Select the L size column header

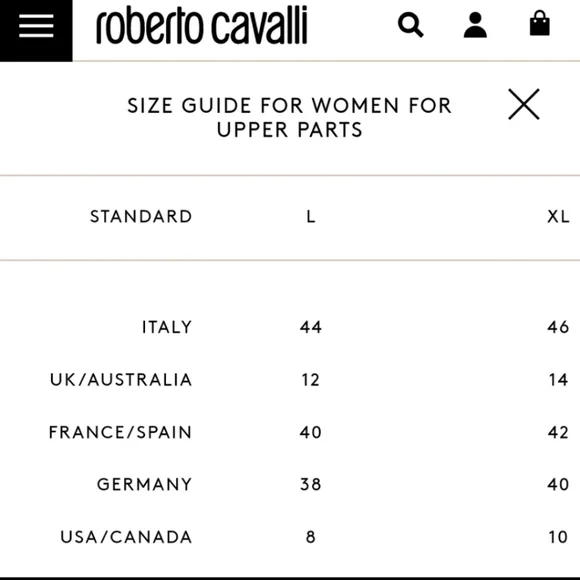pos(311,217)
